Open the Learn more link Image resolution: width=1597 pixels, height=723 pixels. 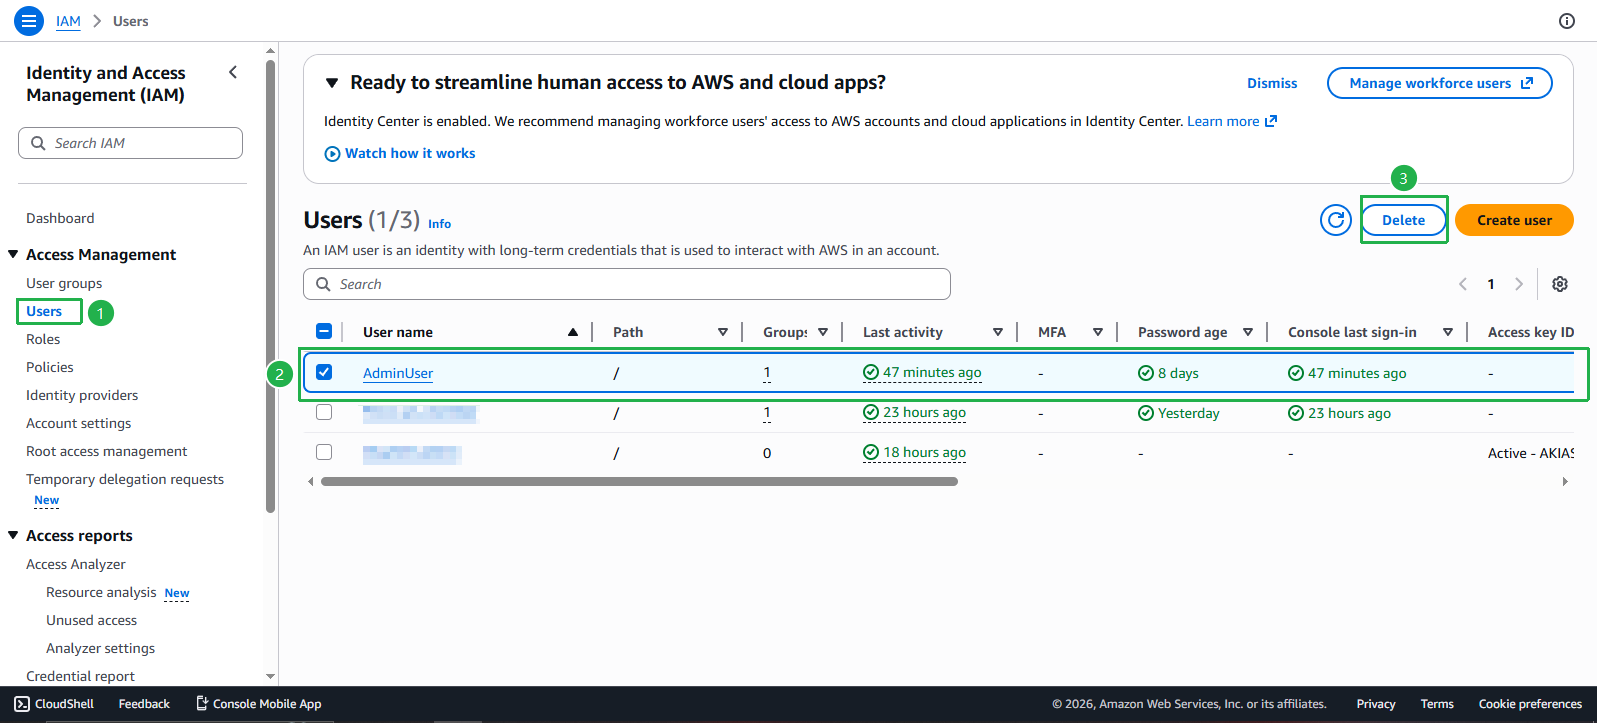[1223, 121]
